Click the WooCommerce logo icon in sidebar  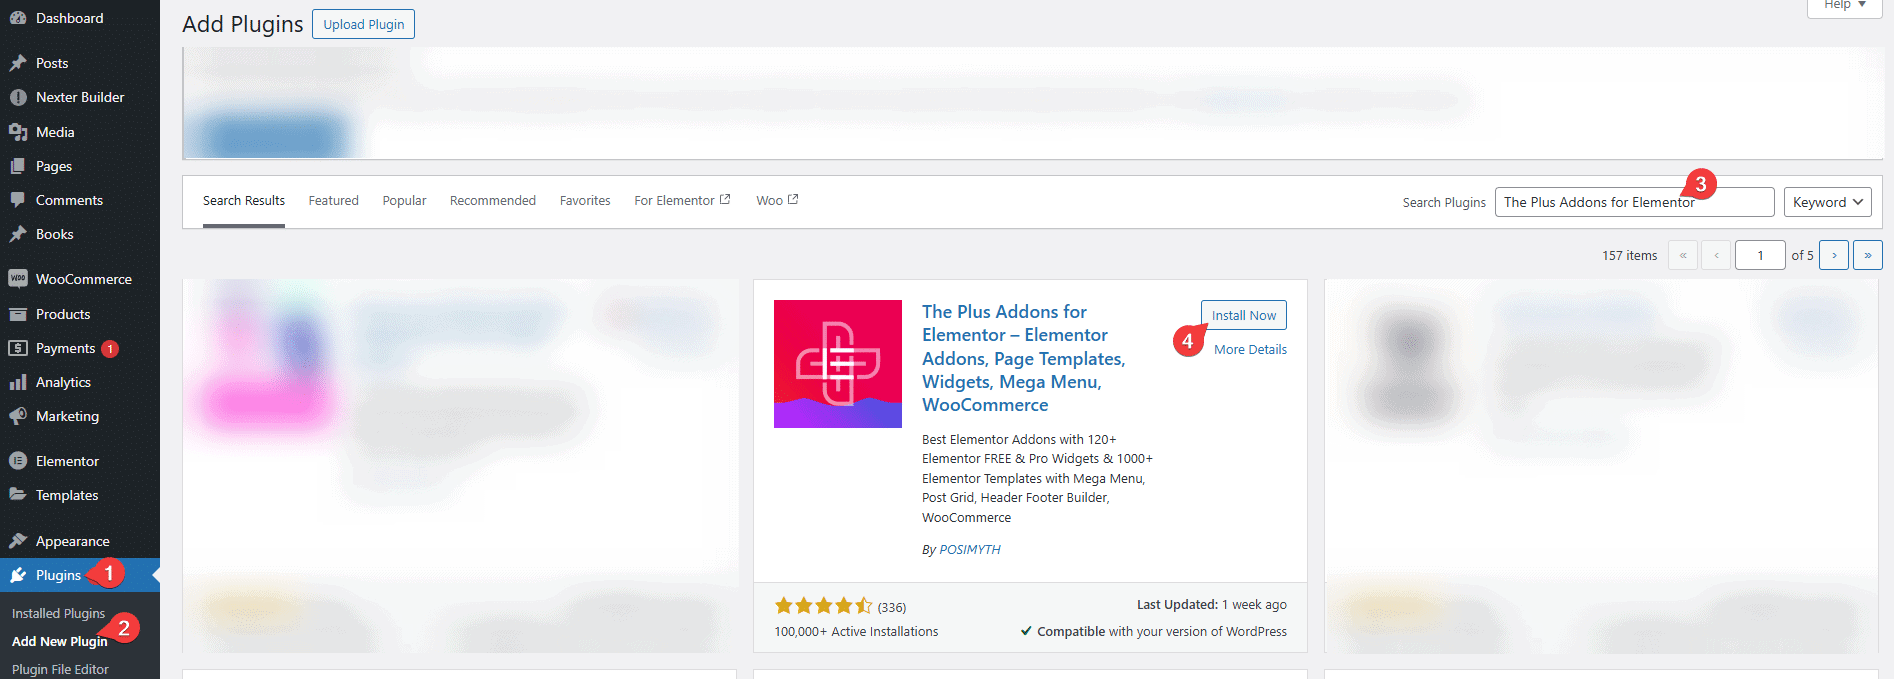click(x=18, y=279)
